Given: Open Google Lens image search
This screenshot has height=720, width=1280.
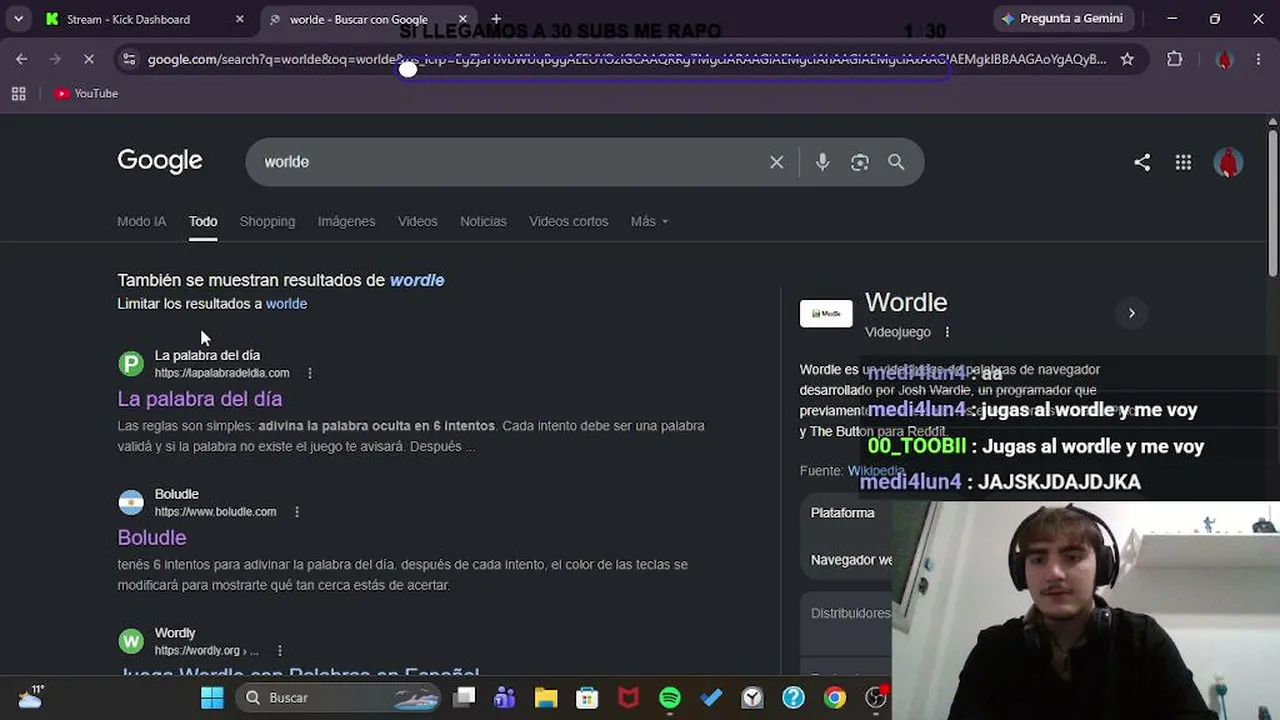Looking at the screenshot, I should pyautogui.click(x=859, y=162).
